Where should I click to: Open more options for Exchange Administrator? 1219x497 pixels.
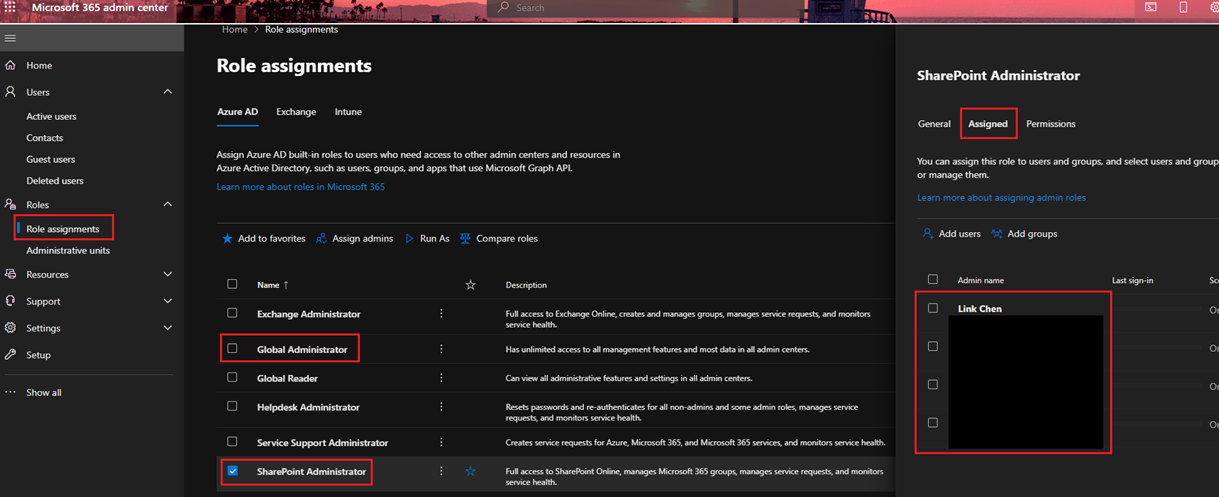pos(441,313)
